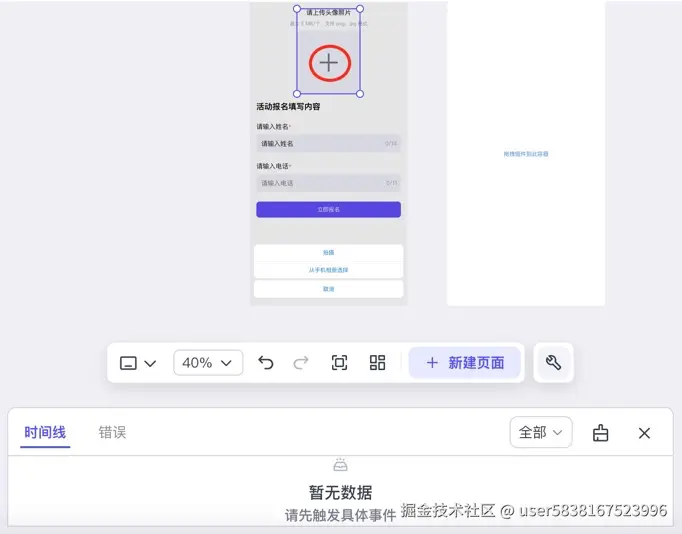682x534 pixels.
Task: Redo the reverted canvas action
Action: click(x=301, y=363)
